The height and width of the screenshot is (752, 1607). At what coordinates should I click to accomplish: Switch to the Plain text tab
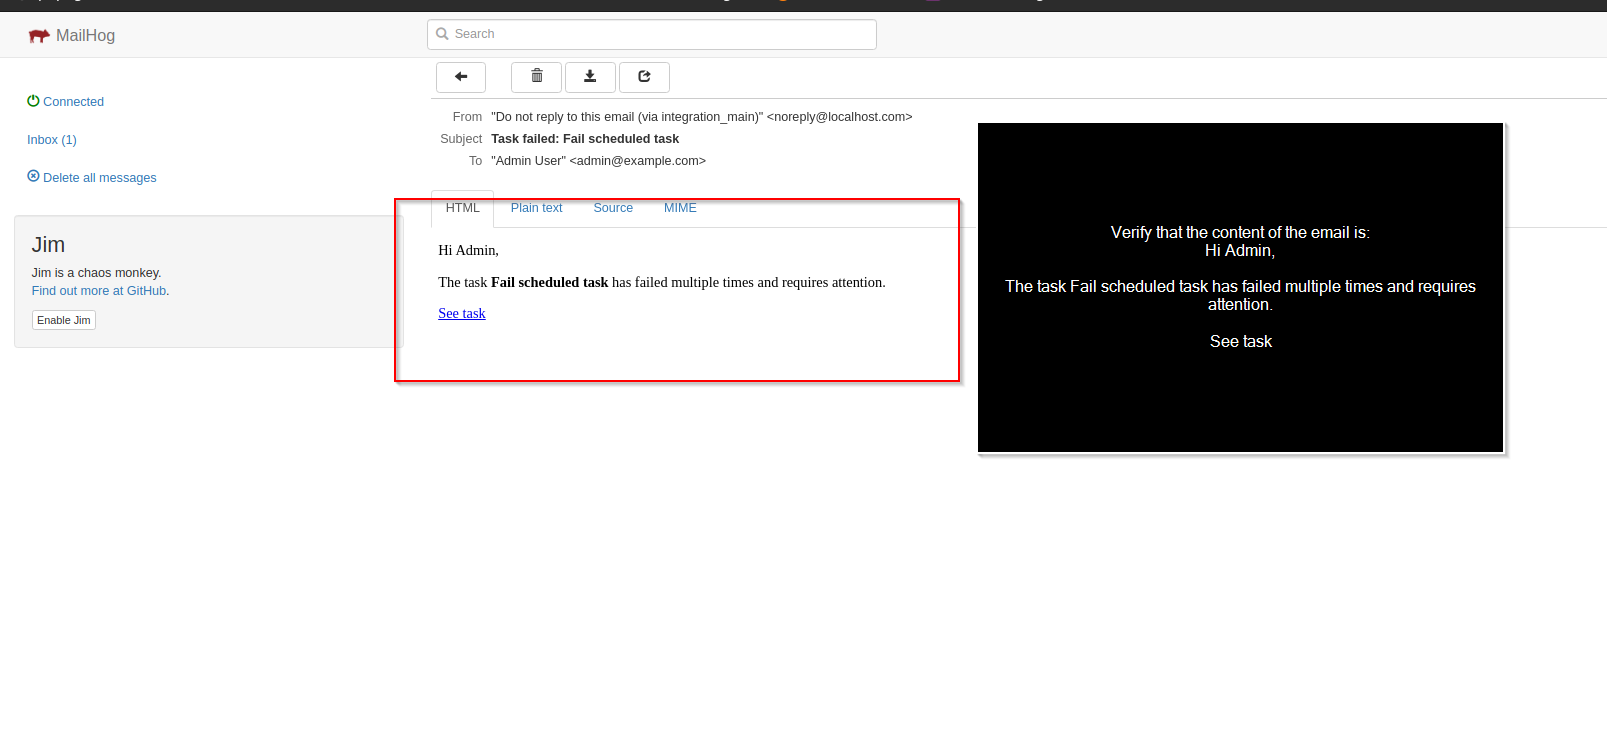537,208
